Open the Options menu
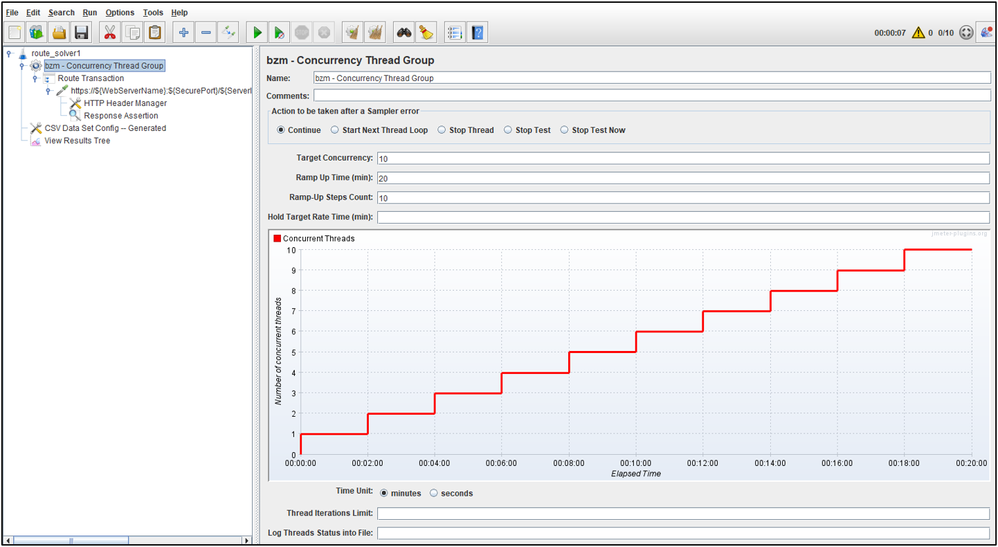 (x=119, y=13)
